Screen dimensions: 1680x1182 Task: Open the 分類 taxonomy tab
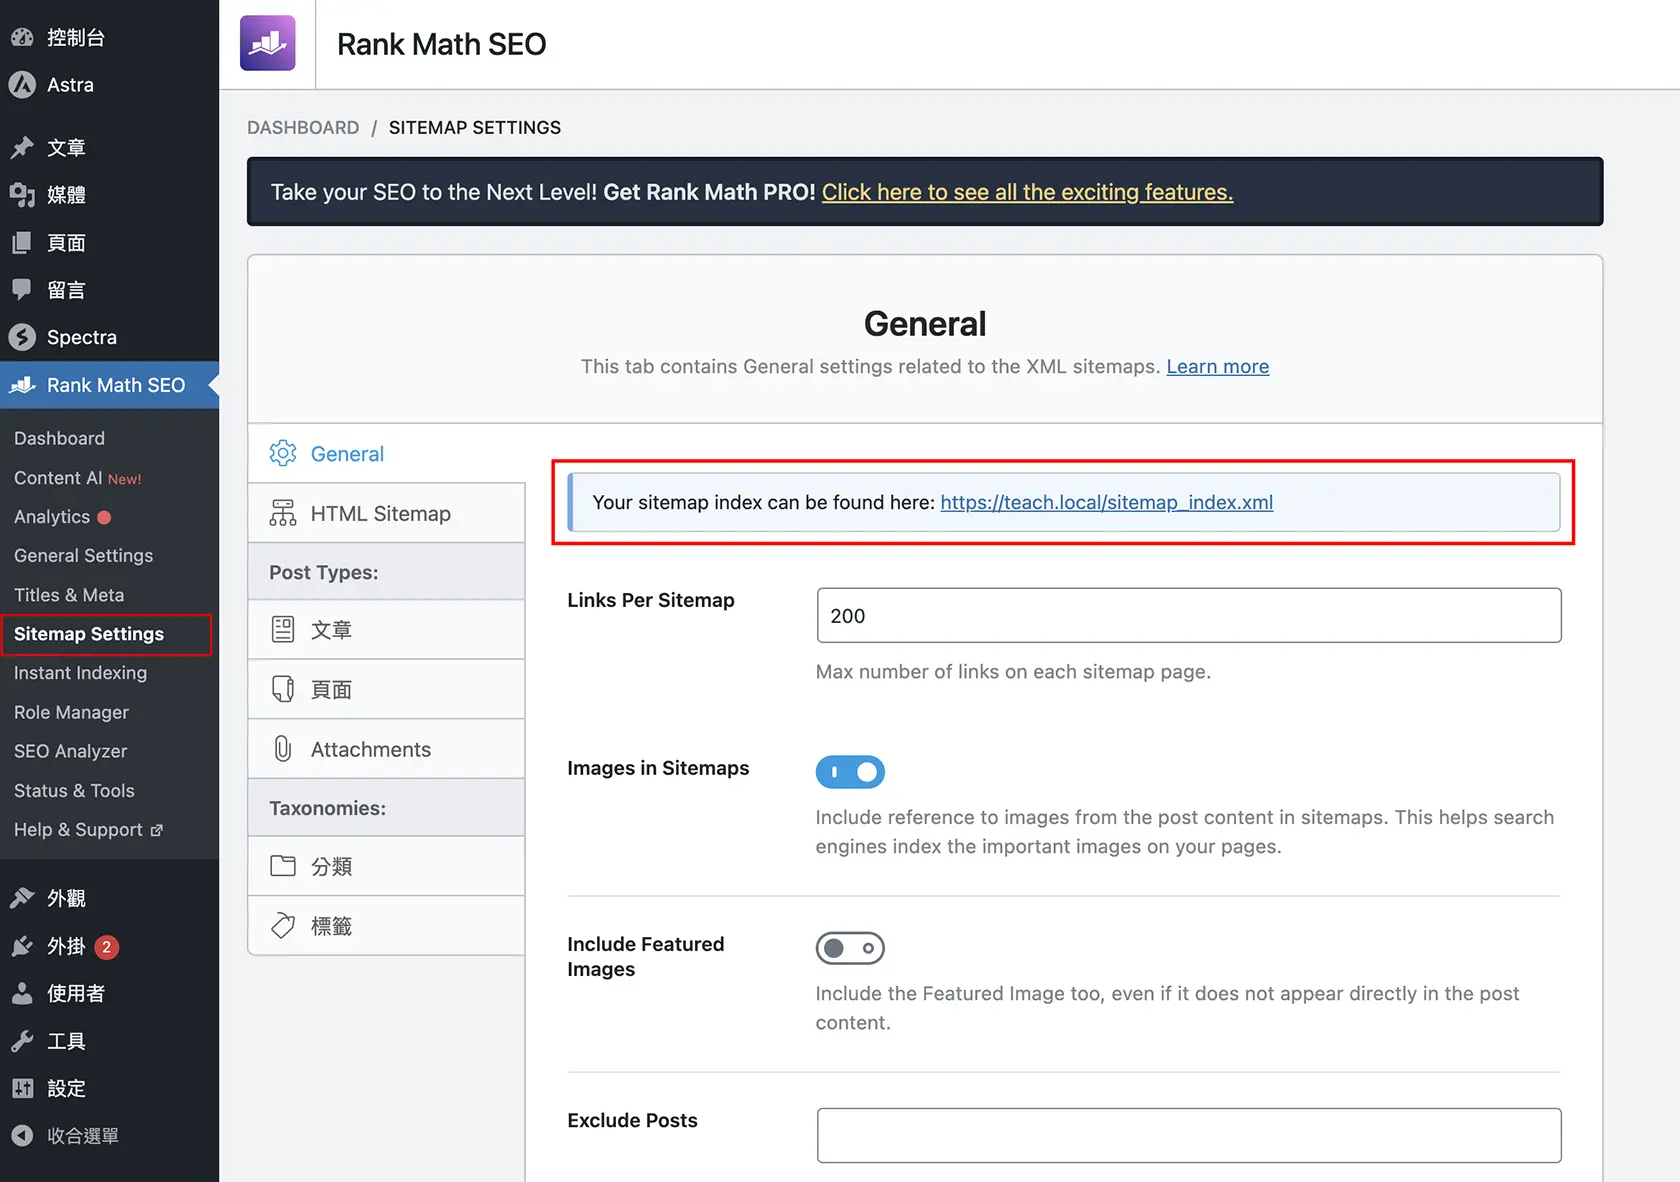[386, 866]
